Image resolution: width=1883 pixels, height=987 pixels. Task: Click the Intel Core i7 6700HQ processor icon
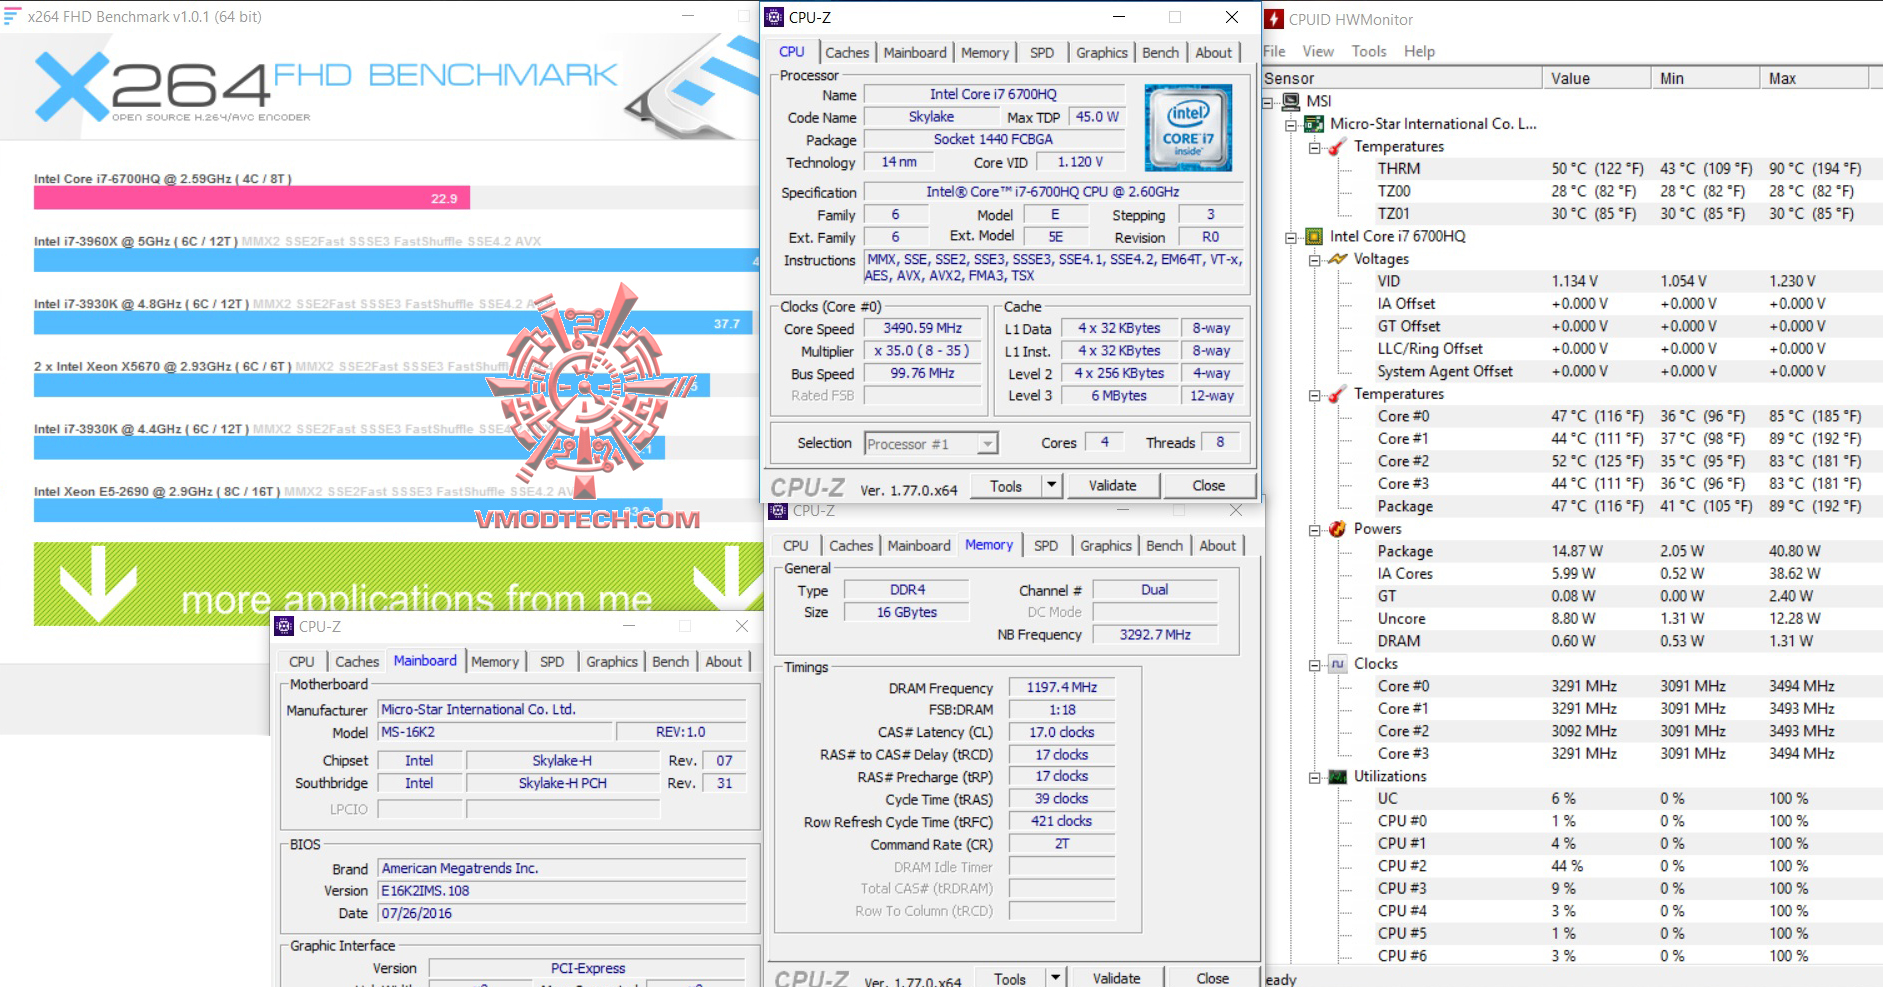(x=1314, y=237)
